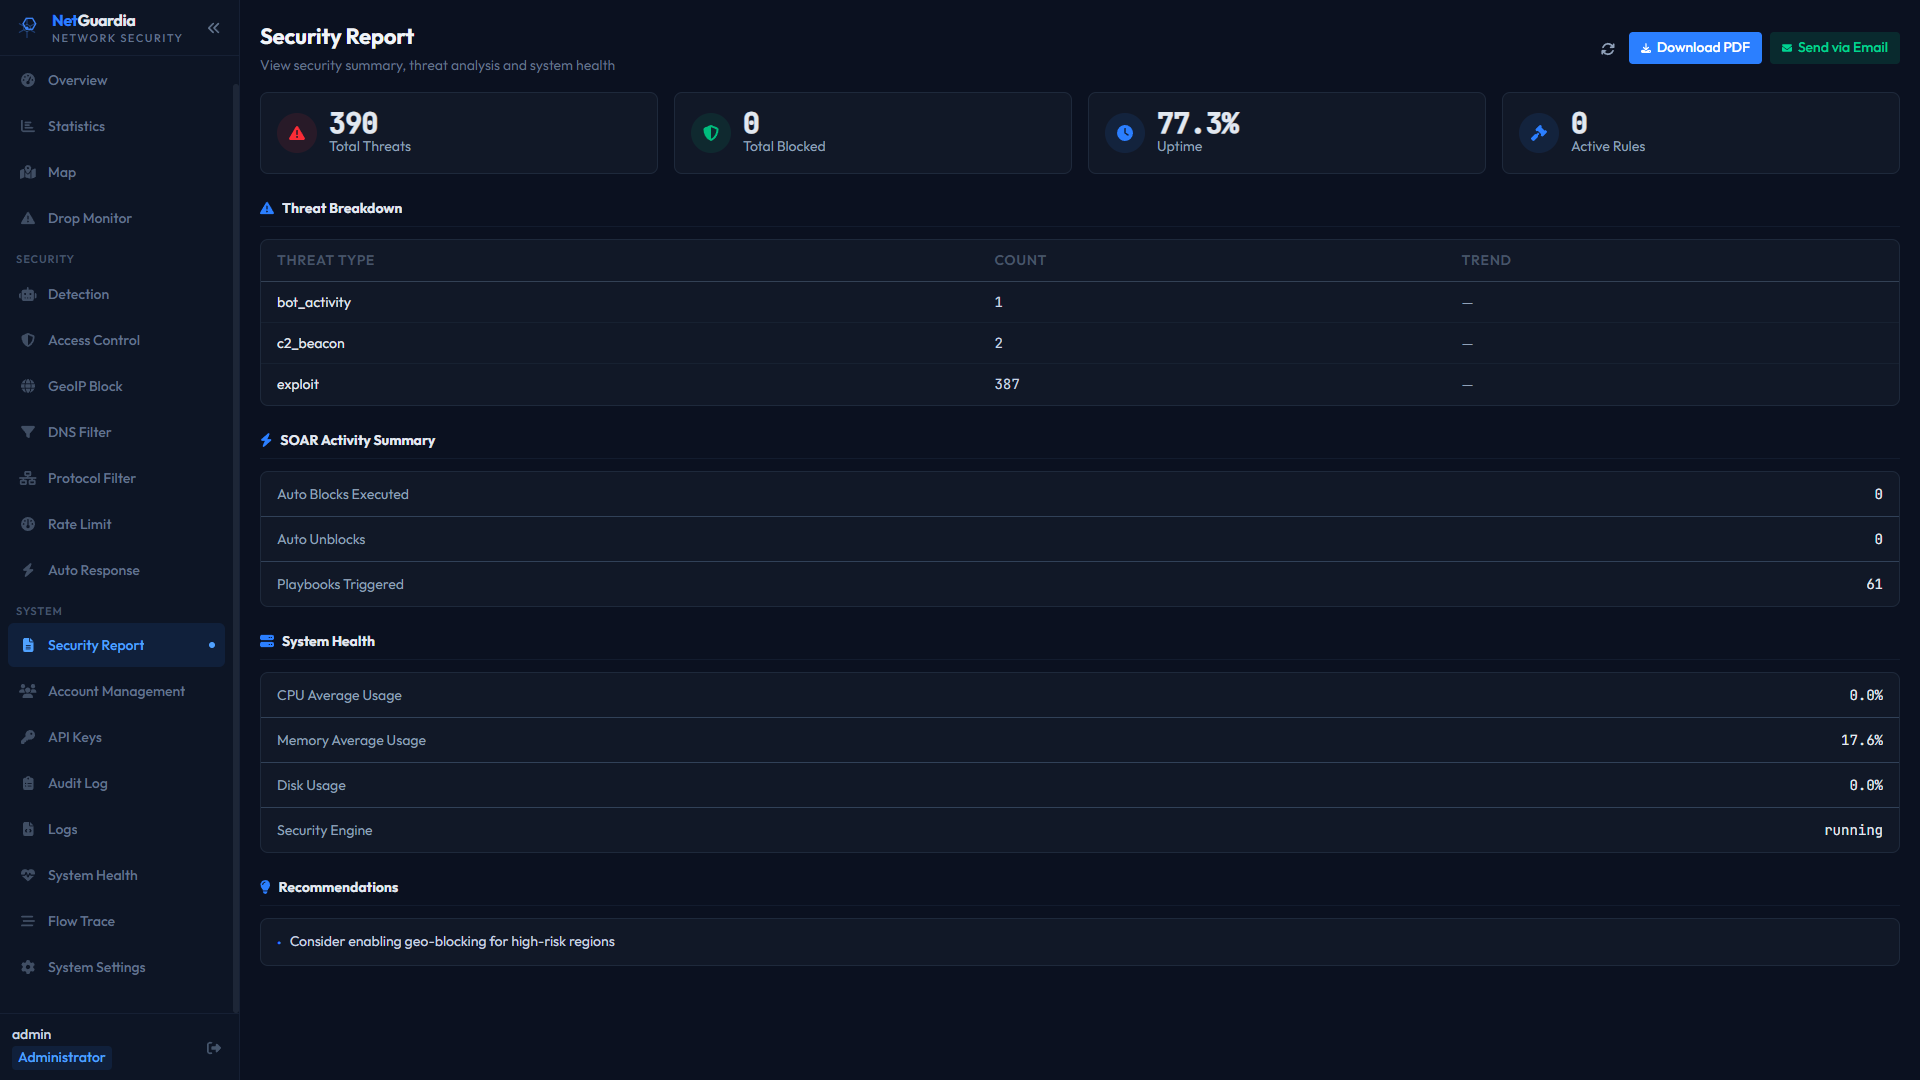The image size is (1920, 1080).
Task: Open the Audit Log menu item
Action: pos(116,783)
